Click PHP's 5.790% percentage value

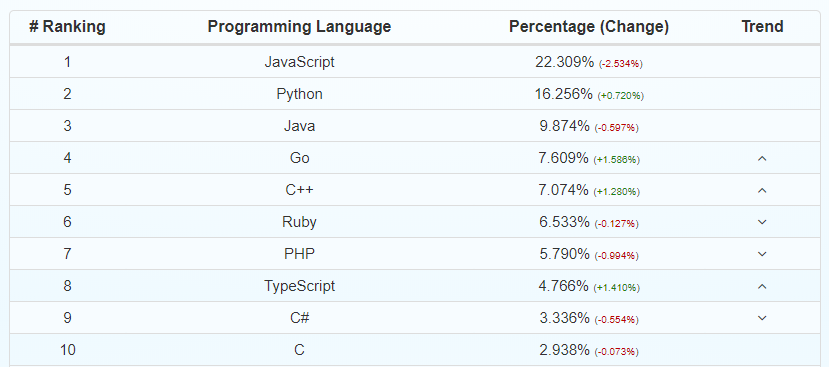point(564,254)
